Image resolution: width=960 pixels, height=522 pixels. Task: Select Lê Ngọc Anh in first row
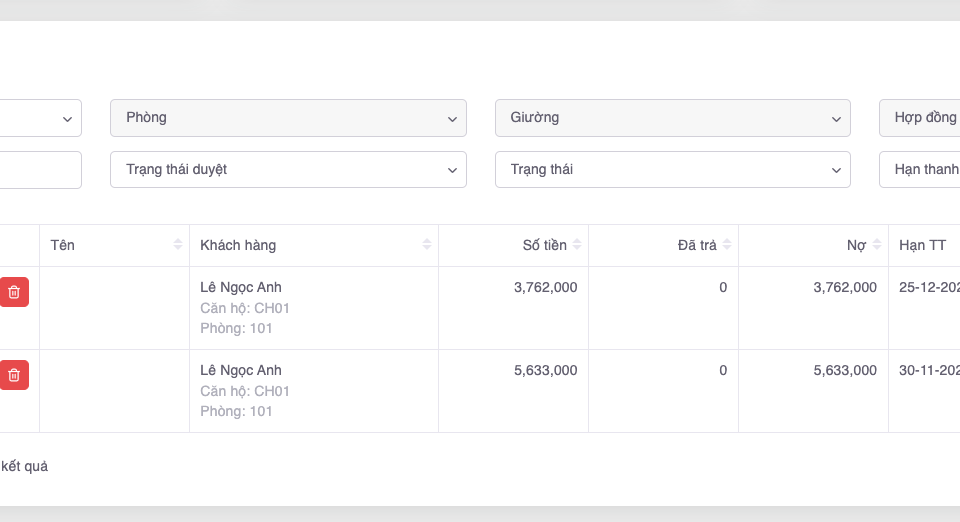(241, 288)
